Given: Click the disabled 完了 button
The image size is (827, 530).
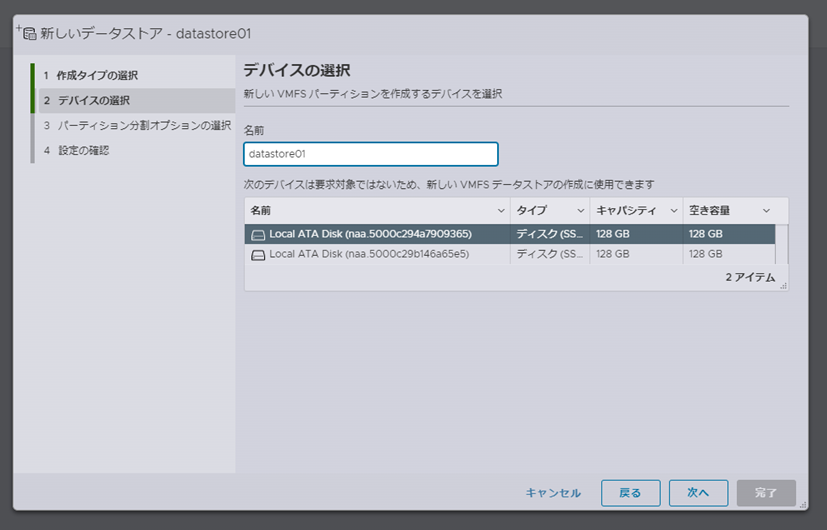Looking at the screenshot, I should coord(766,493).
